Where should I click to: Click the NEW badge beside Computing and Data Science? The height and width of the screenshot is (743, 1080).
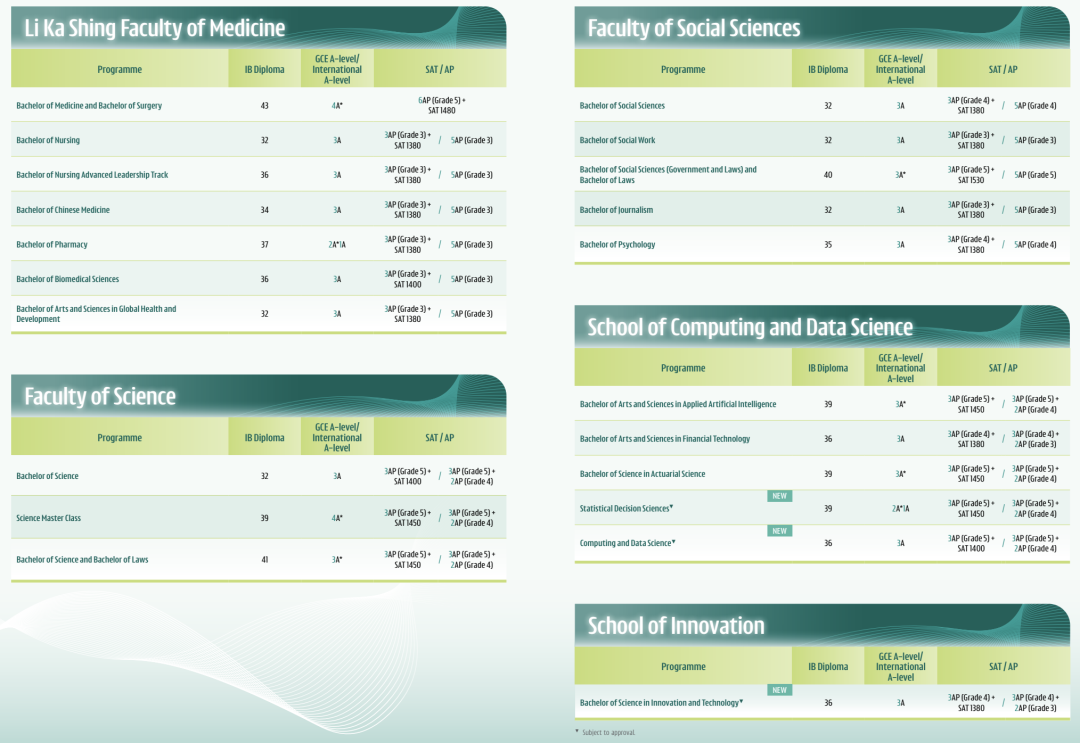(780, 531)
